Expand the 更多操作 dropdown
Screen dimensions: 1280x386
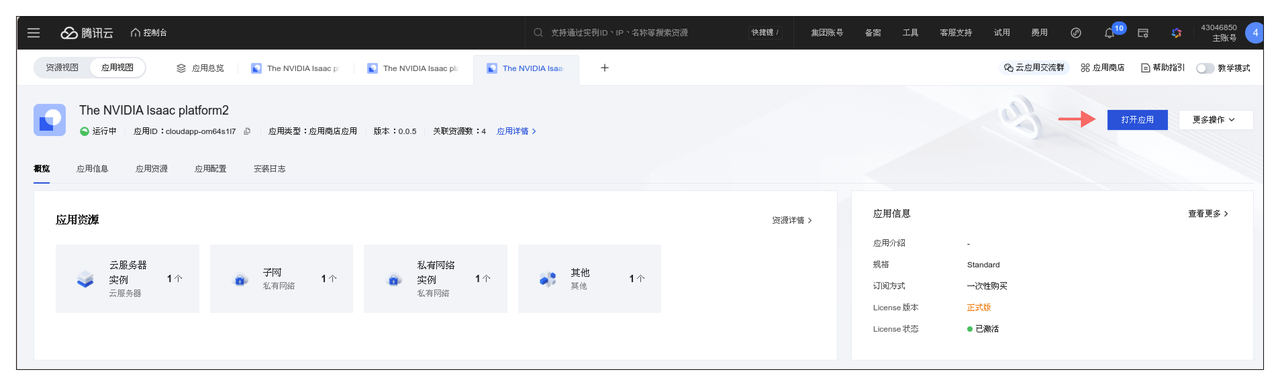pyautogui.click(x=1216, y=119)
